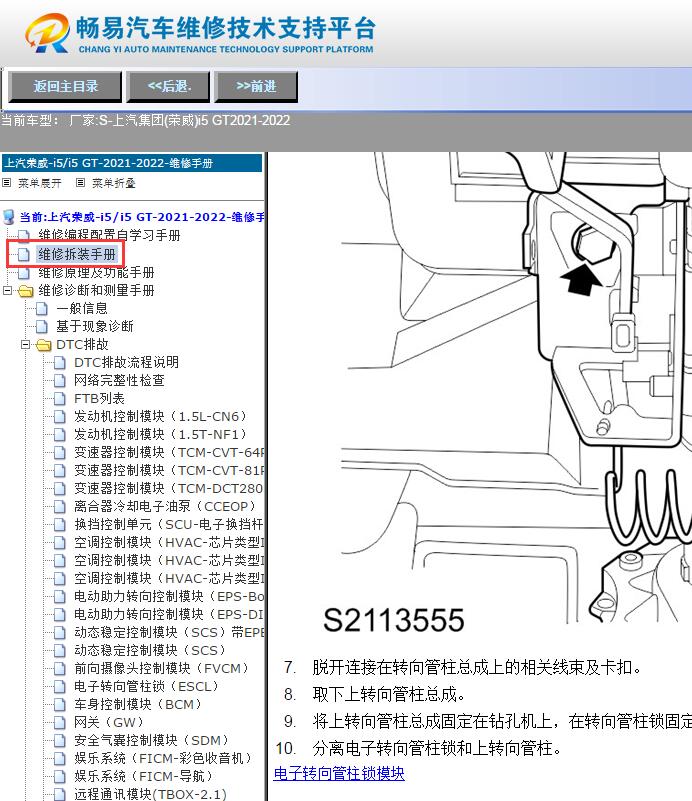Select the DTC排故 tree node
This screenshot has width=692, height=801.
pos(82,344)
